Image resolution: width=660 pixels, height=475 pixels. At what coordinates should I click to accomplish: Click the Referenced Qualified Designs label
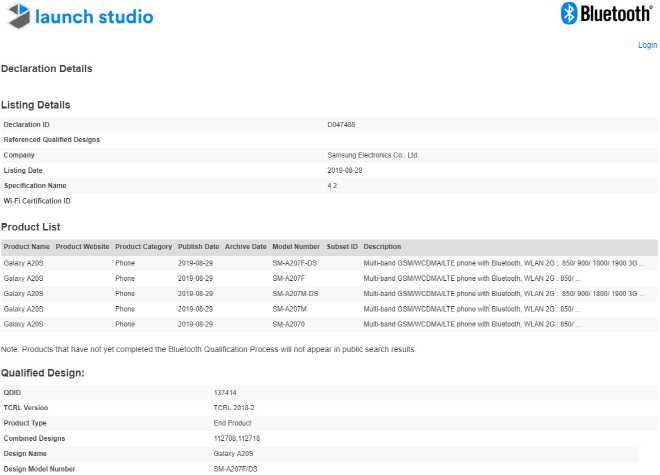click(x=52, y=140)
